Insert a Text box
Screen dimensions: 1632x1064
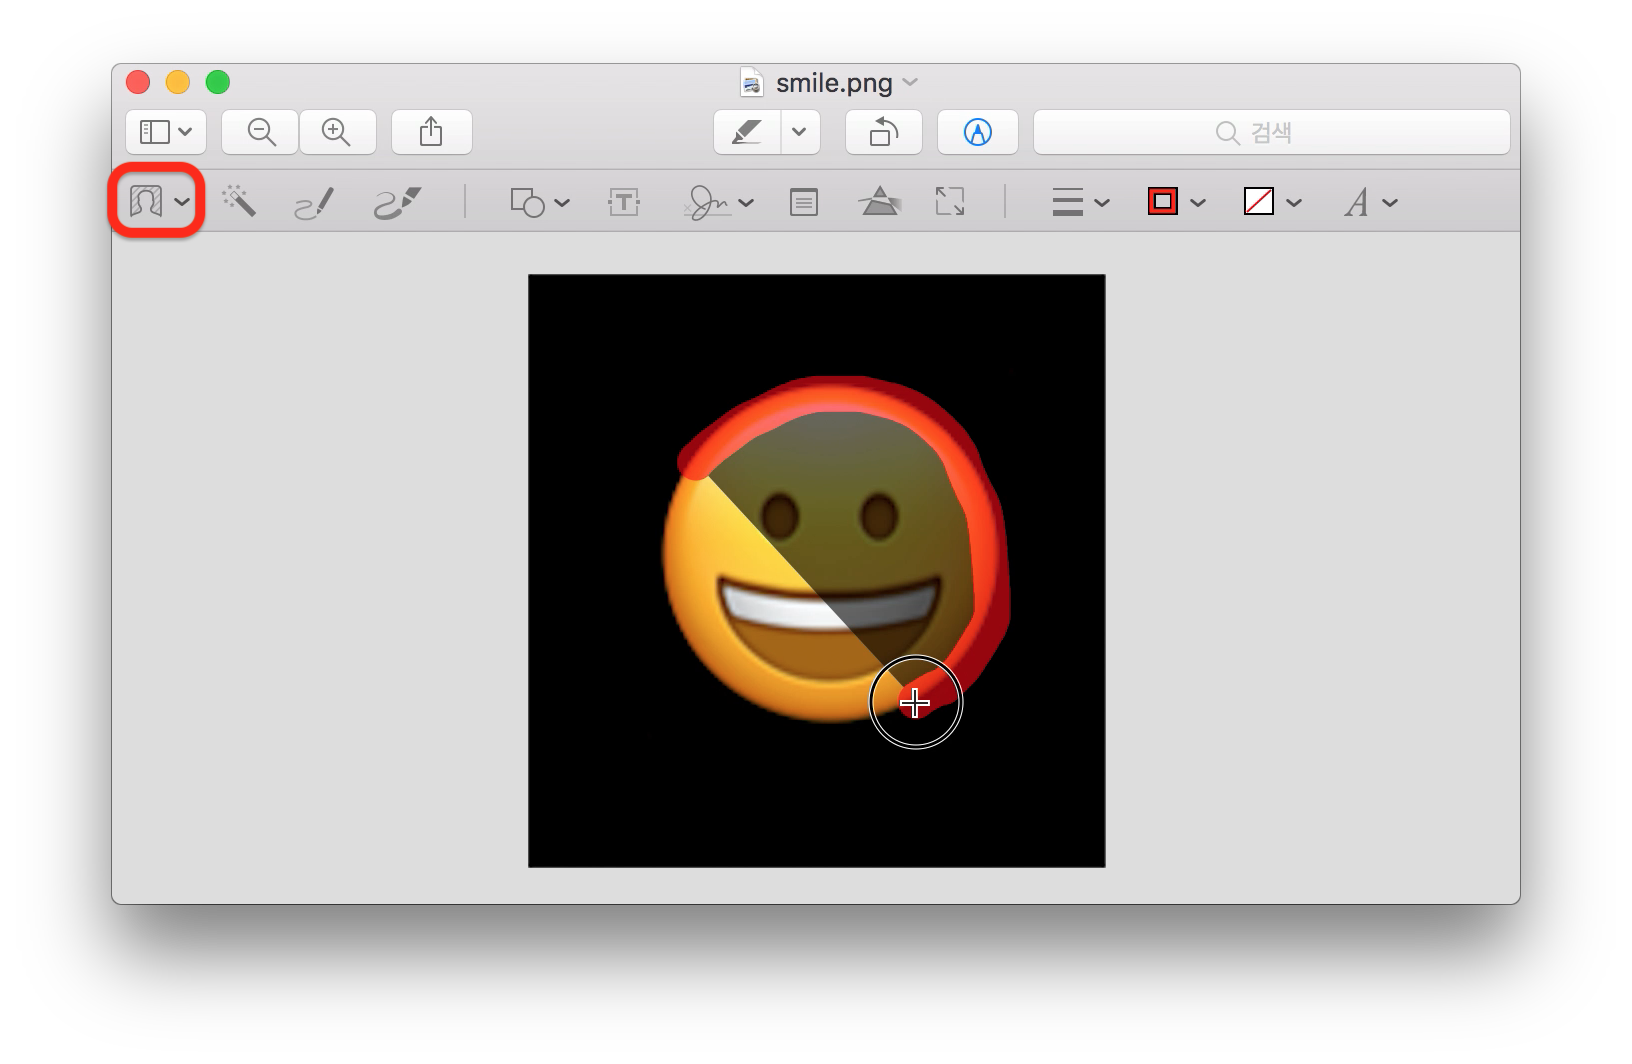(624, 203)
